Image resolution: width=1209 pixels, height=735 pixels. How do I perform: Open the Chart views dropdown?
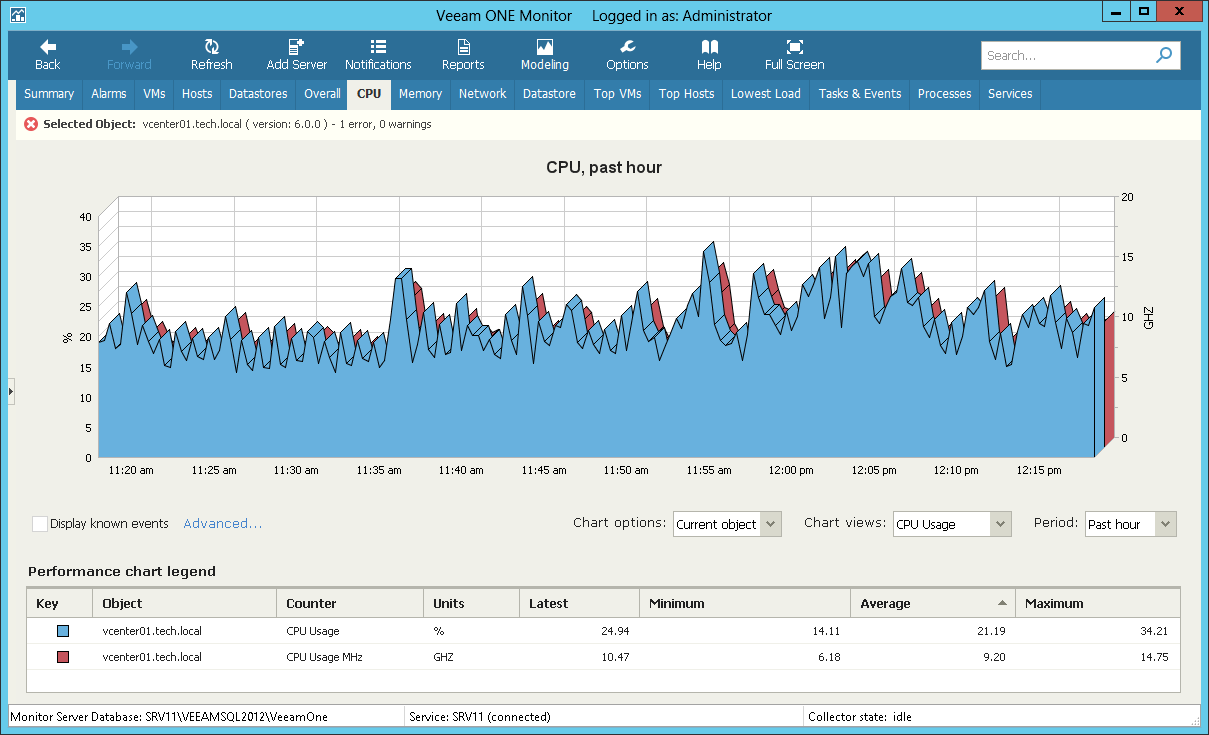click(x=952, y=524)
